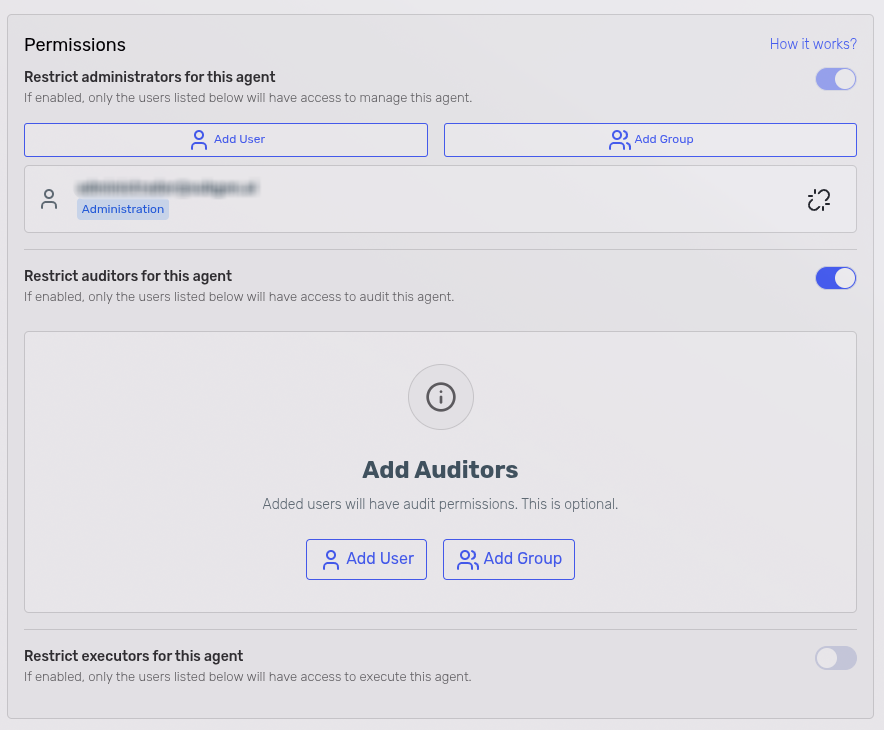Click the group icon in auditors Add Group button

467,559
